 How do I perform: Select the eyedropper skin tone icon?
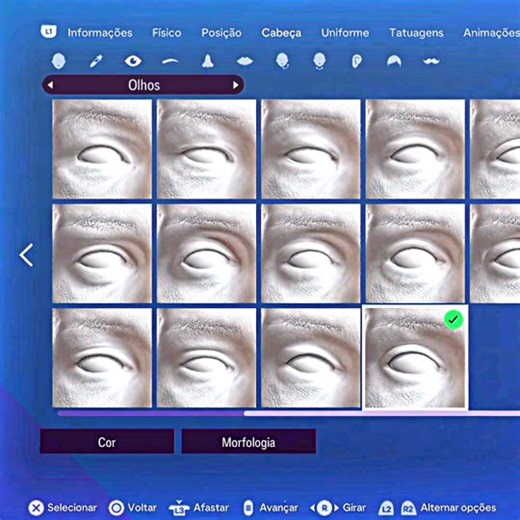point(96,61)
